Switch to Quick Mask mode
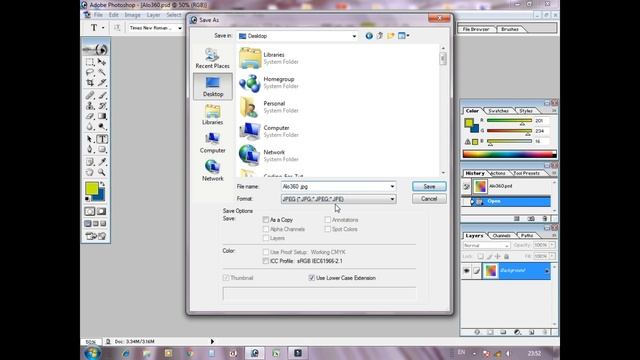The width and height of the screenshot is (640, 360). 101,211
